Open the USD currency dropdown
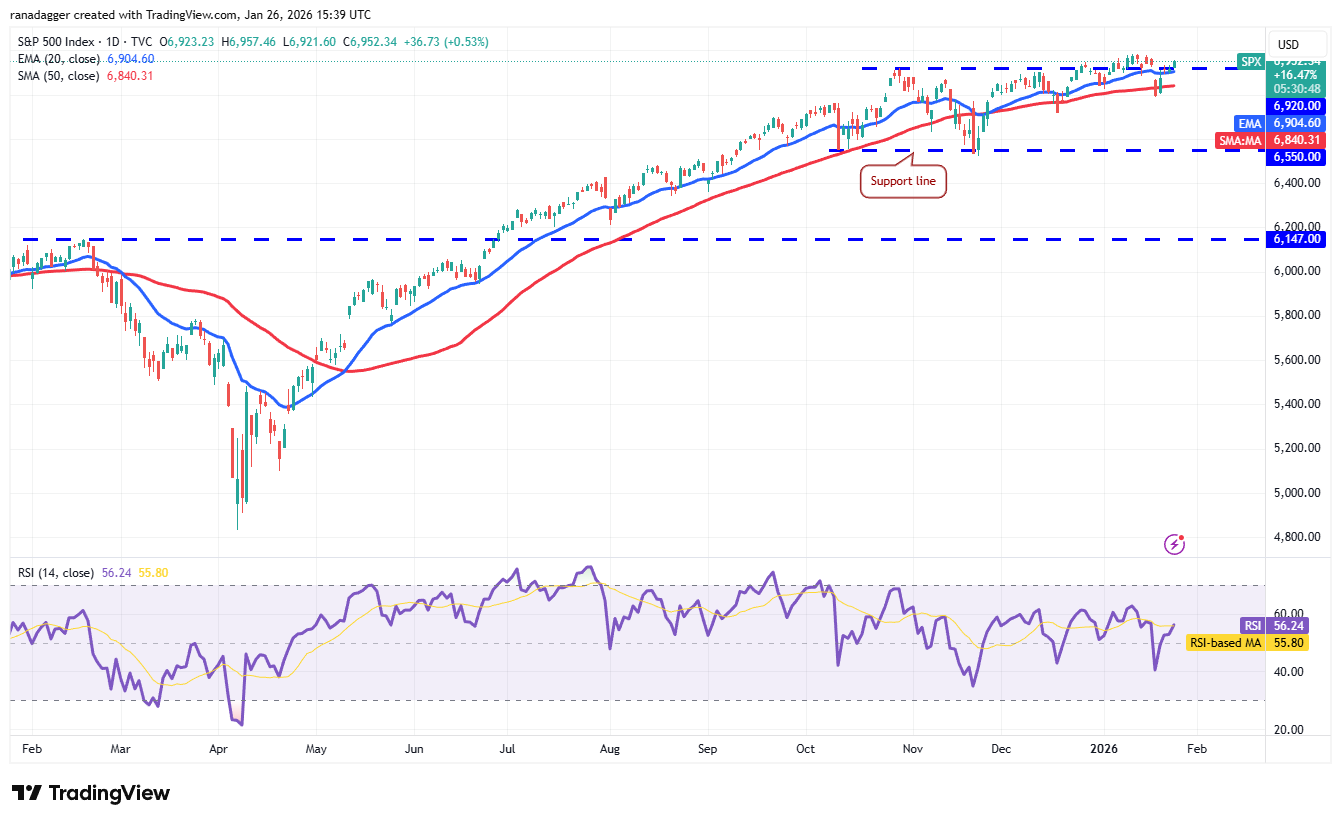 tap(1297, 44)
